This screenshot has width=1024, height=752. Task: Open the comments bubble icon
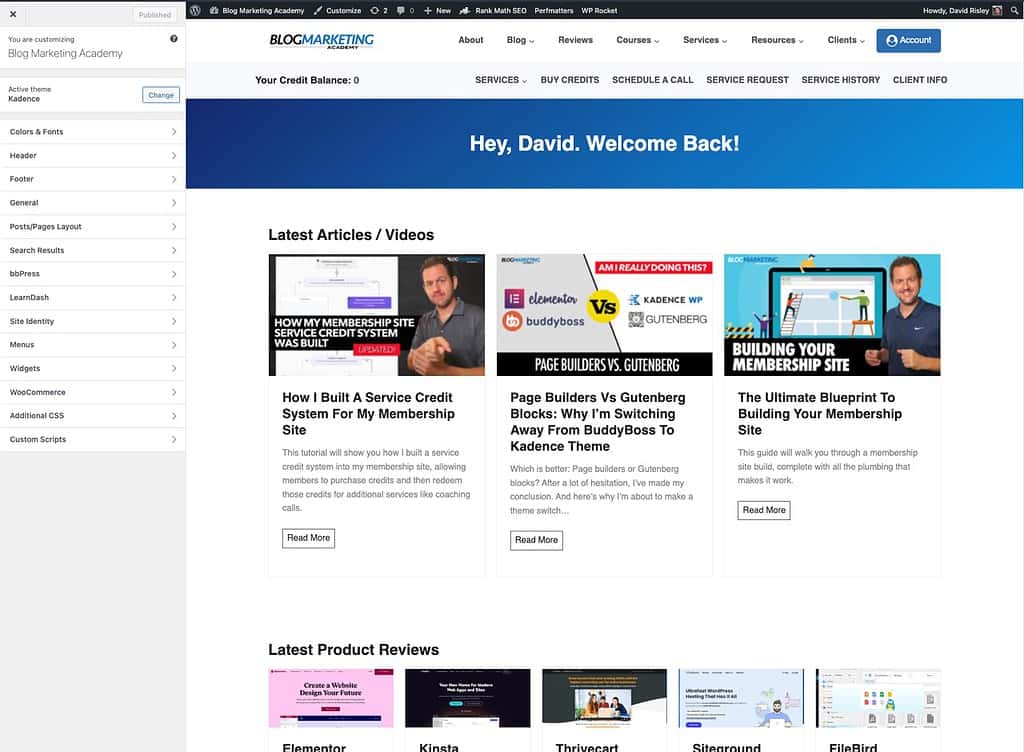pyautogui.click(x=406, y=10)
